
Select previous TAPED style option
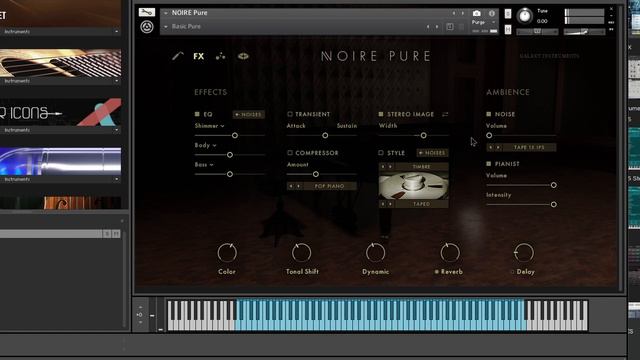[383, 204]
